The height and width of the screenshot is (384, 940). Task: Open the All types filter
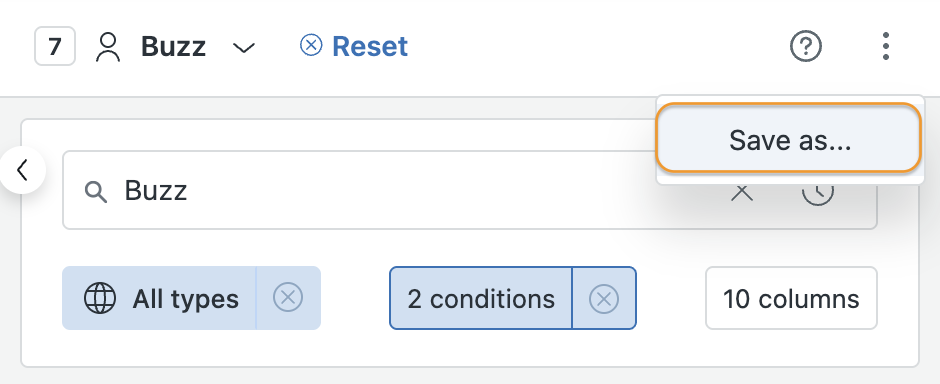159,298
